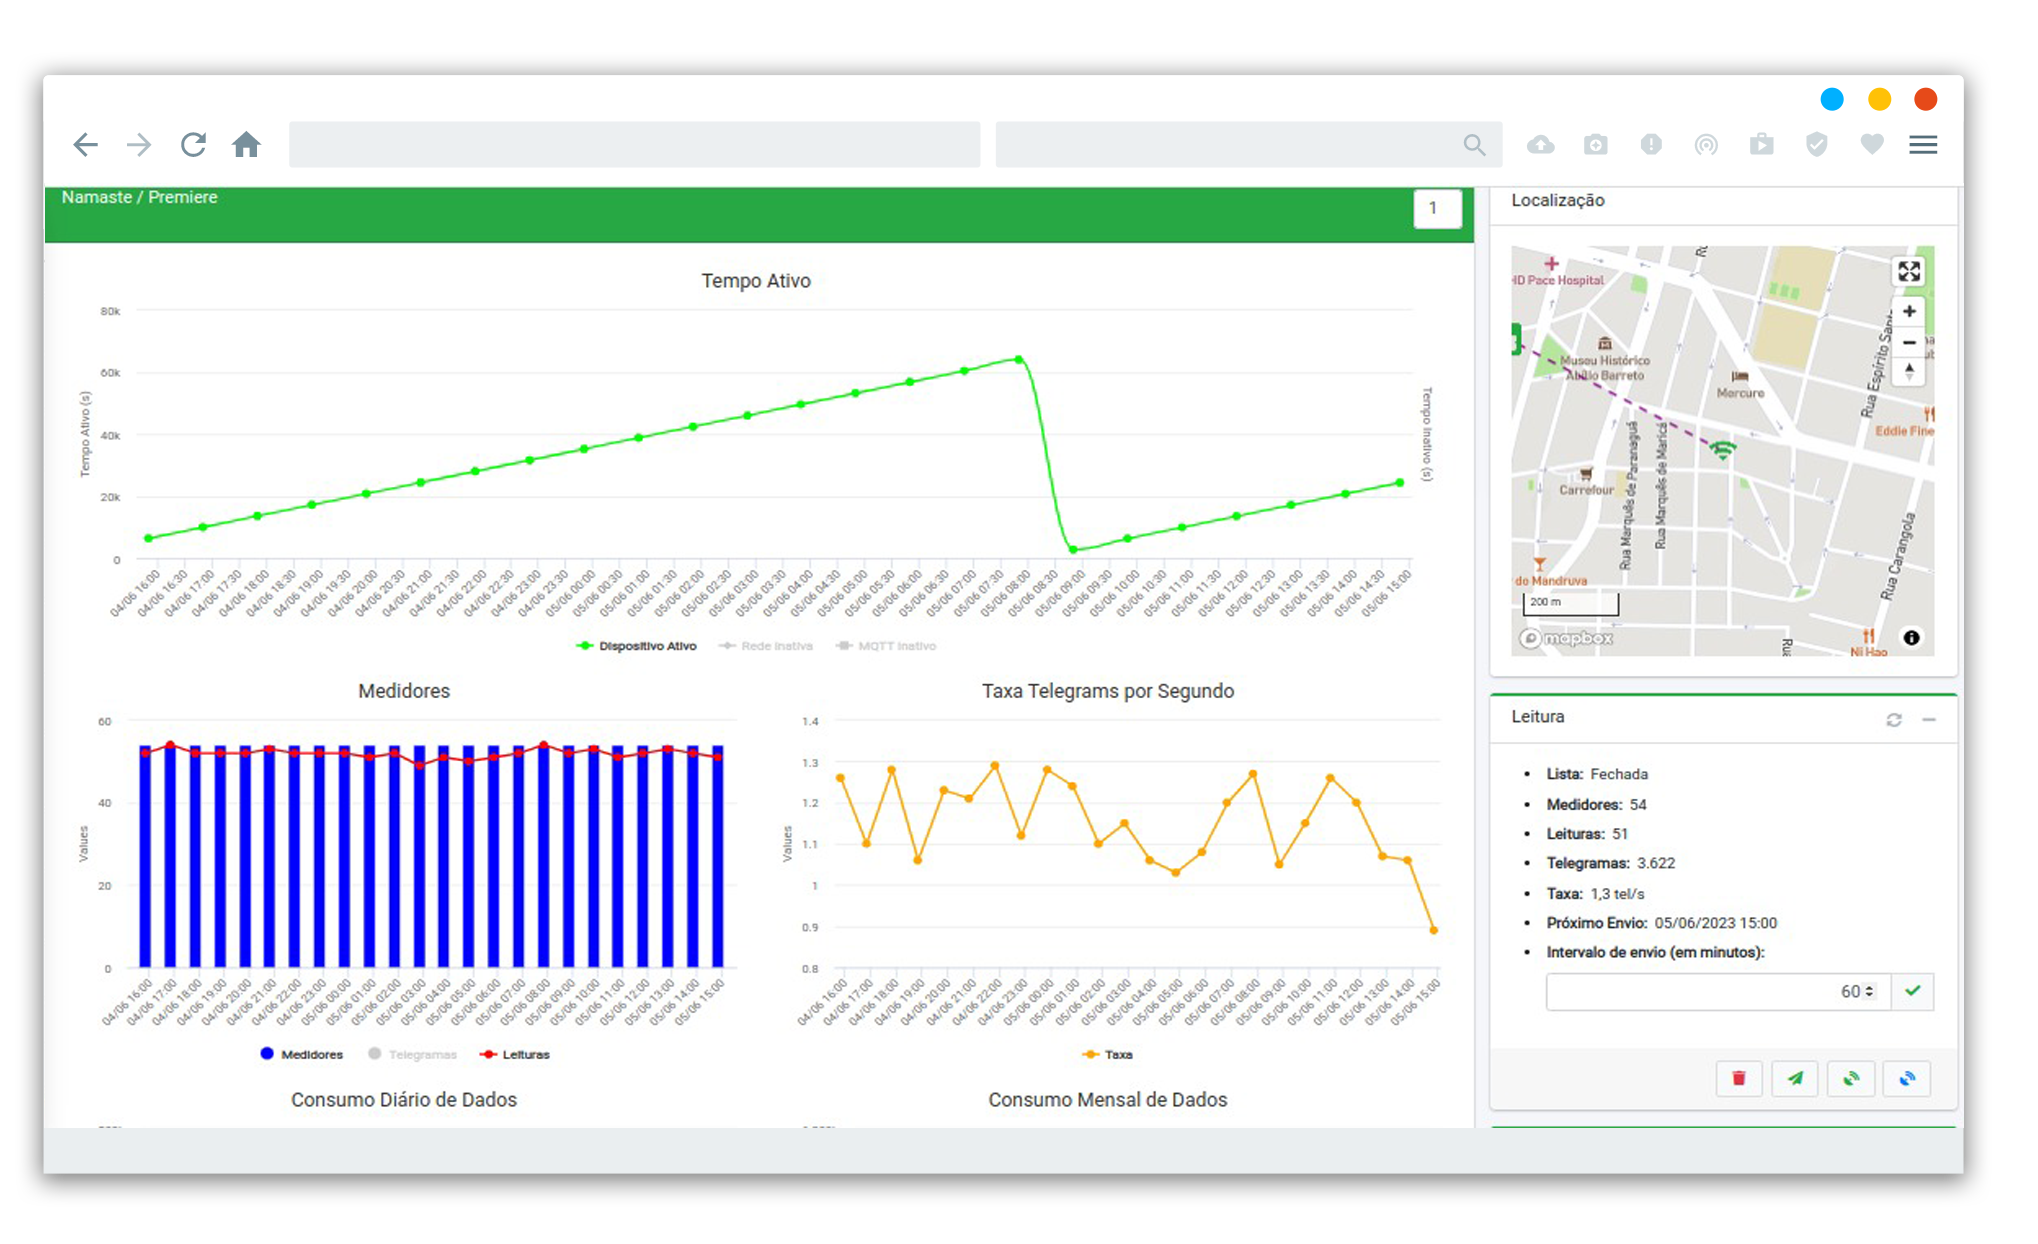Click the browser address bar field
This screenshot has height=1244, width=2038.
click(634, 145)
